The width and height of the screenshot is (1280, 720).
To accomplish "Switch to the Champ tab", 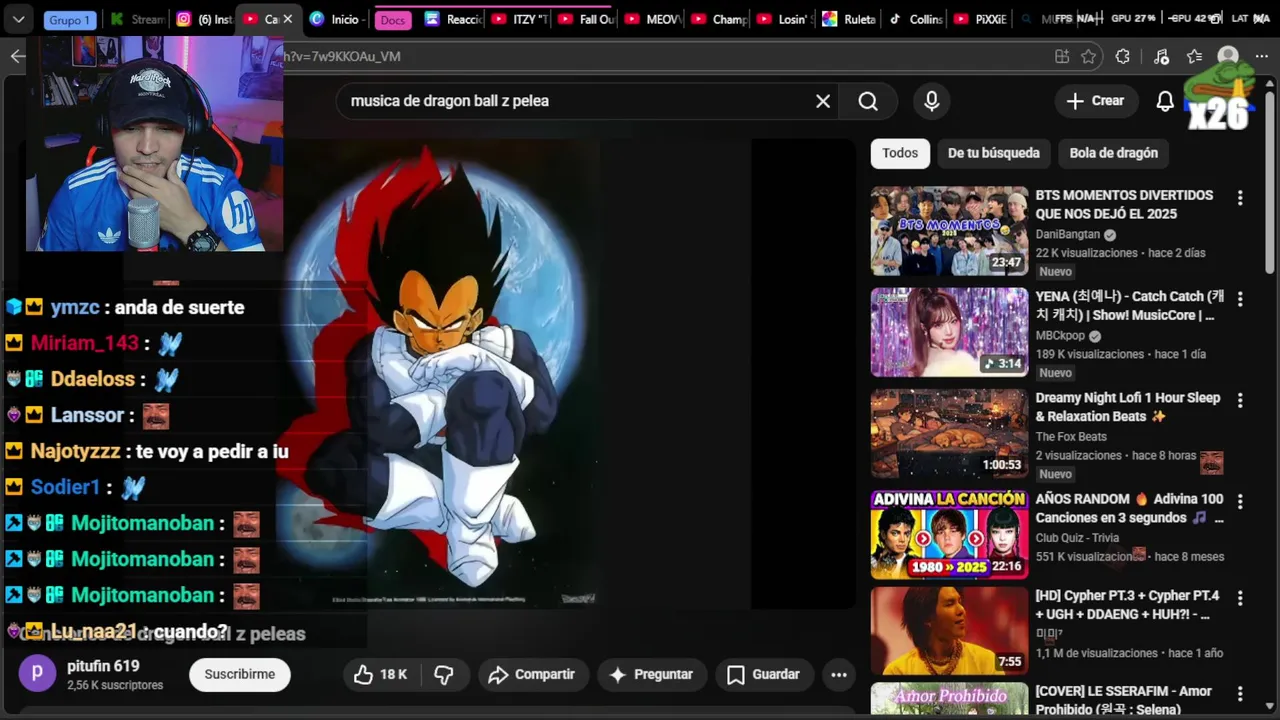I will [x=718, y=19].
